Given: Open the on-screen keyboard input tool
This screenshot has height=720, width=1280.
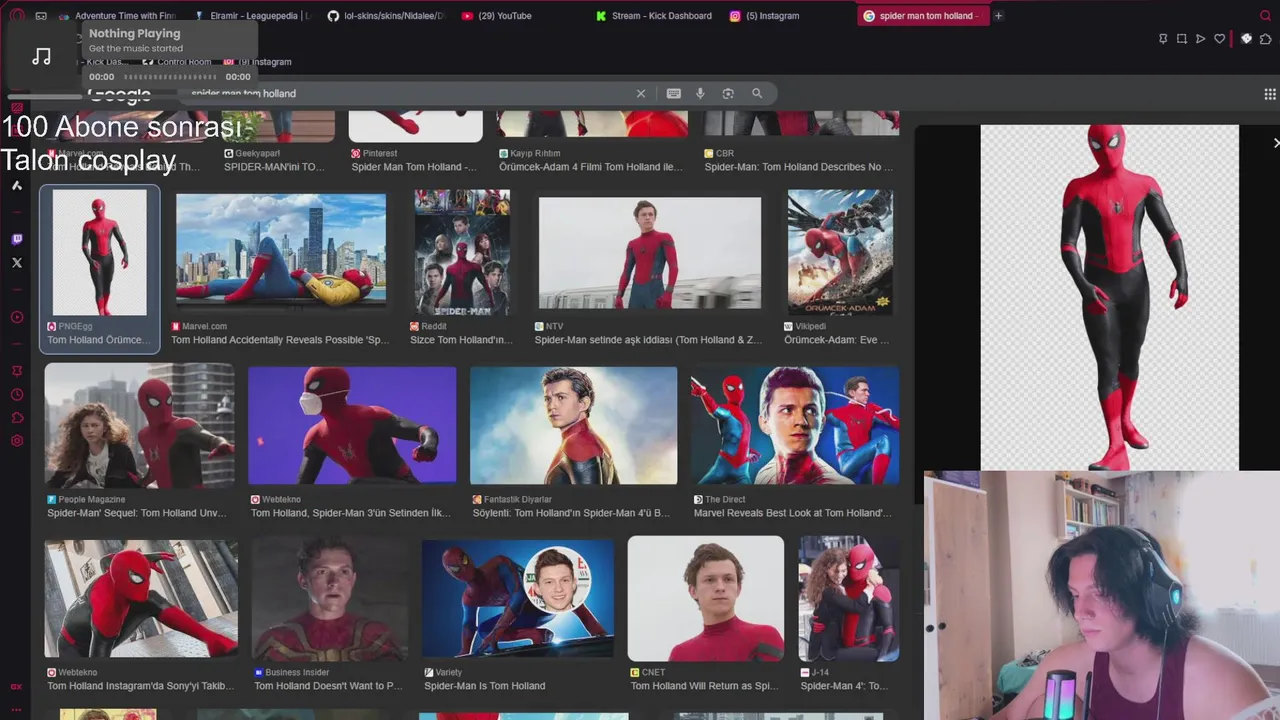Looking at the screenshot, I should tap(674, 93).
